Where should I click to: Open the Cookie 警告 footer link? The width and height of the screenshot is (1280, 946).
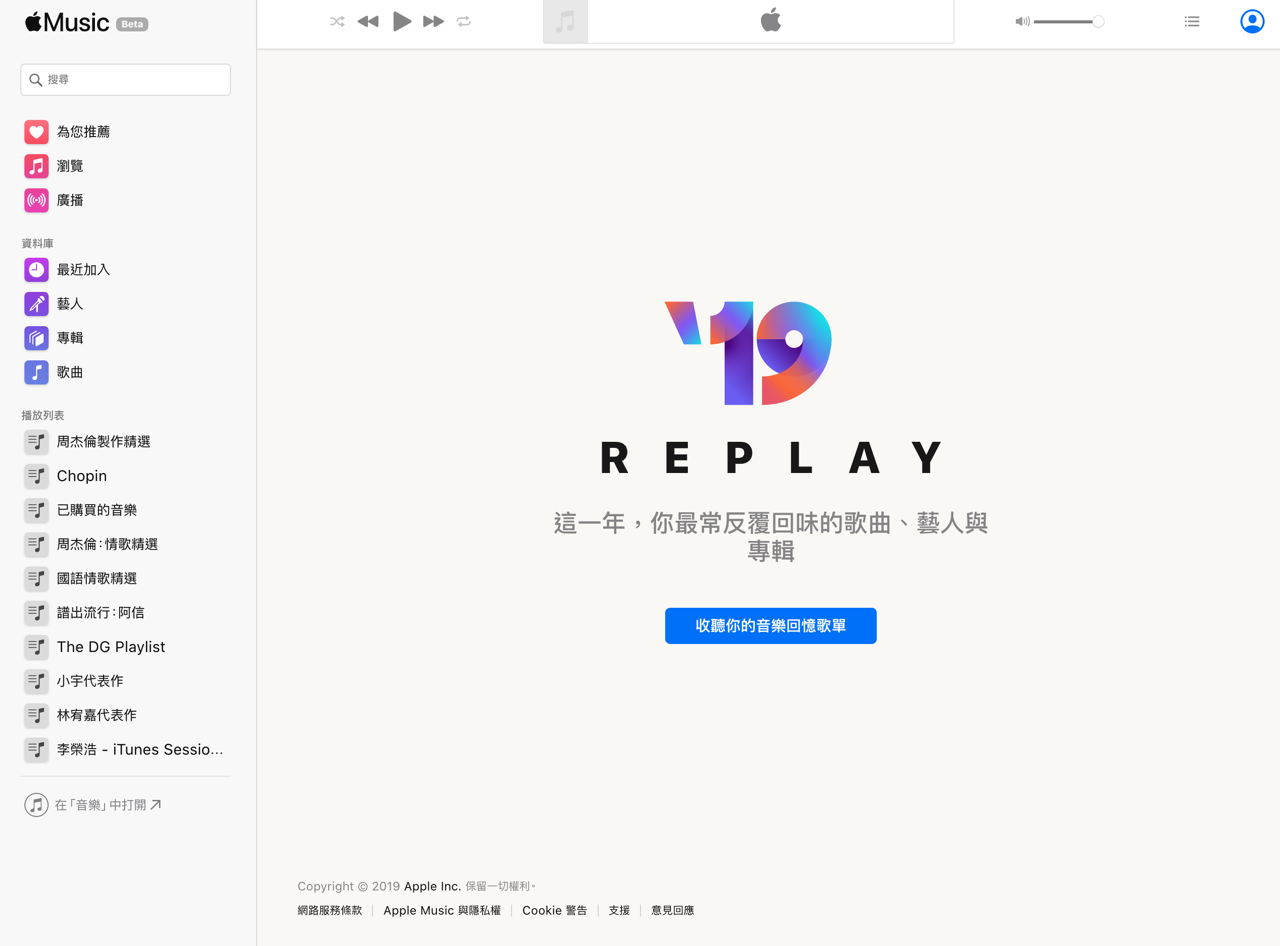(555, 911)
